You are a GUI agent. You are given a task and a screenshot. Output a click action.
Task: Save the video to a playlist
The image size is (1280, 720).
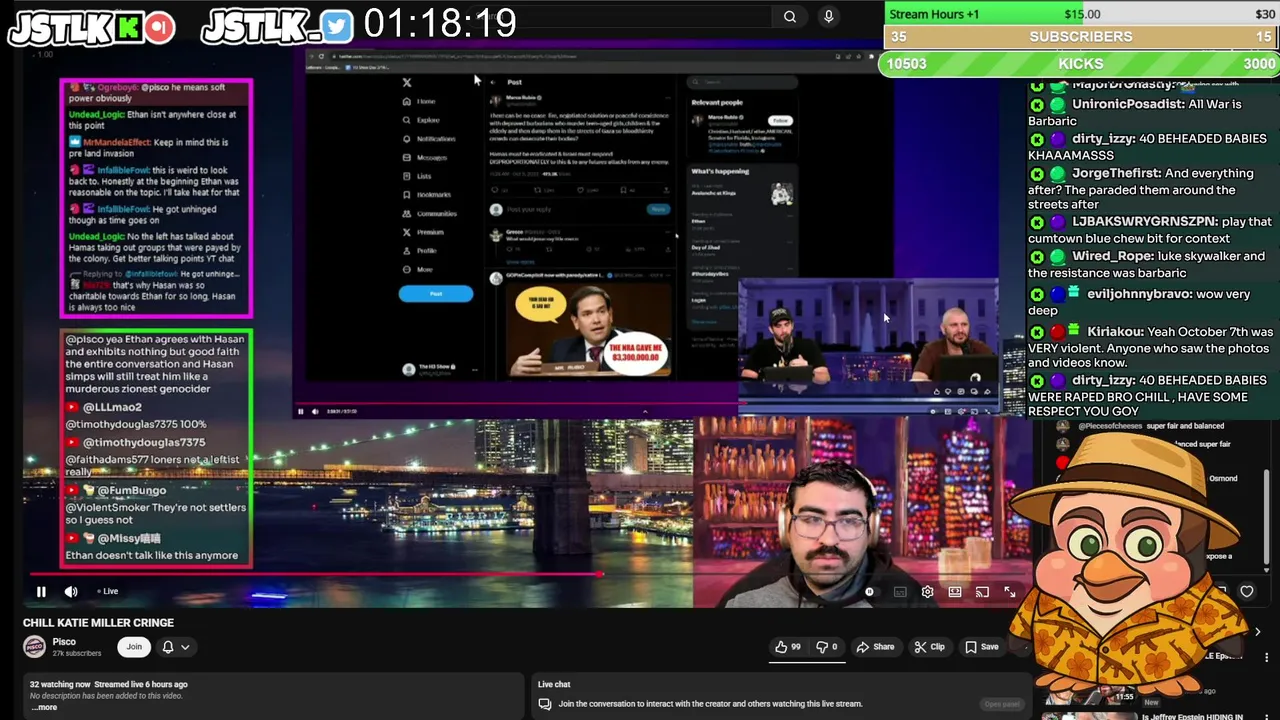coord(981,647)
